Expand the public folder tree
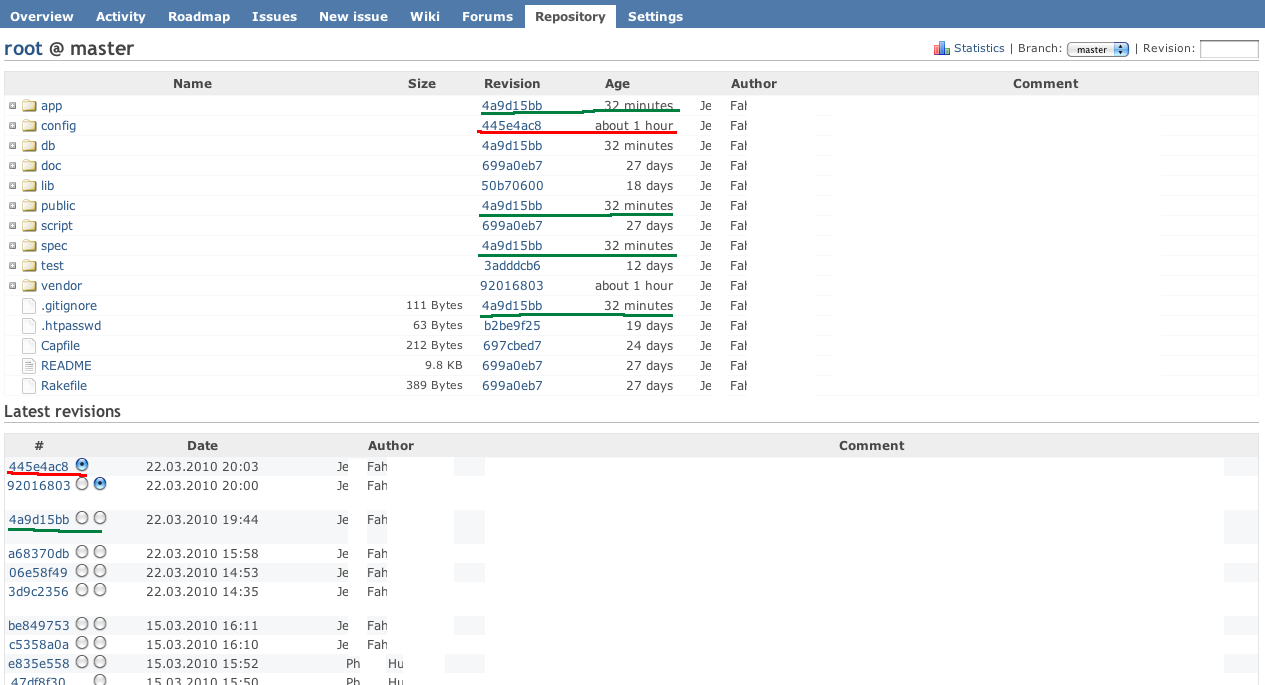 click(13, 206)
